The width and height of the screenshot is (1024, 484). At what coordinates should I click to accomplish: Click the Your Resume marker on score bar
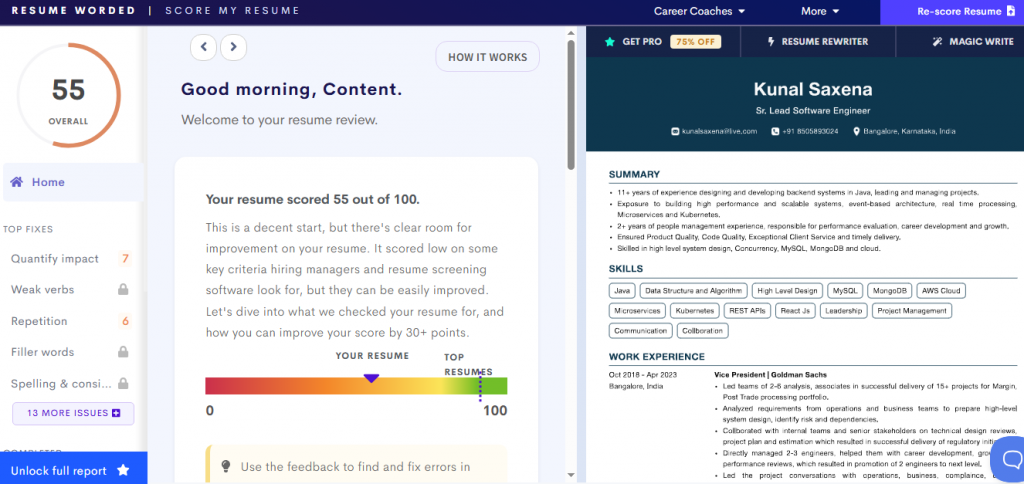click(x=371, y=377)
